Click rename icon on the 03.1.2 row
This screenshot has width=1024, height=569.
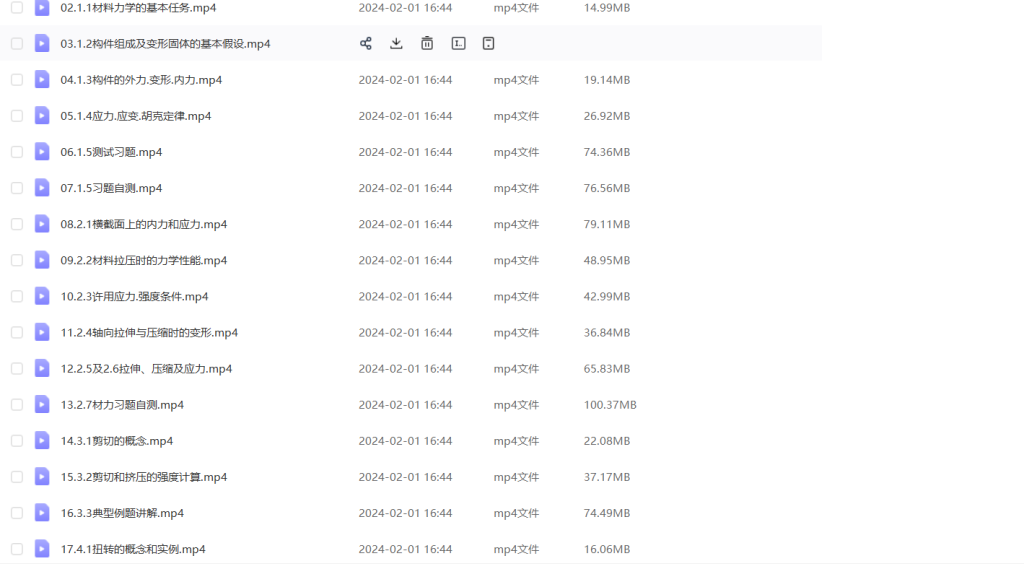(458, 44)
